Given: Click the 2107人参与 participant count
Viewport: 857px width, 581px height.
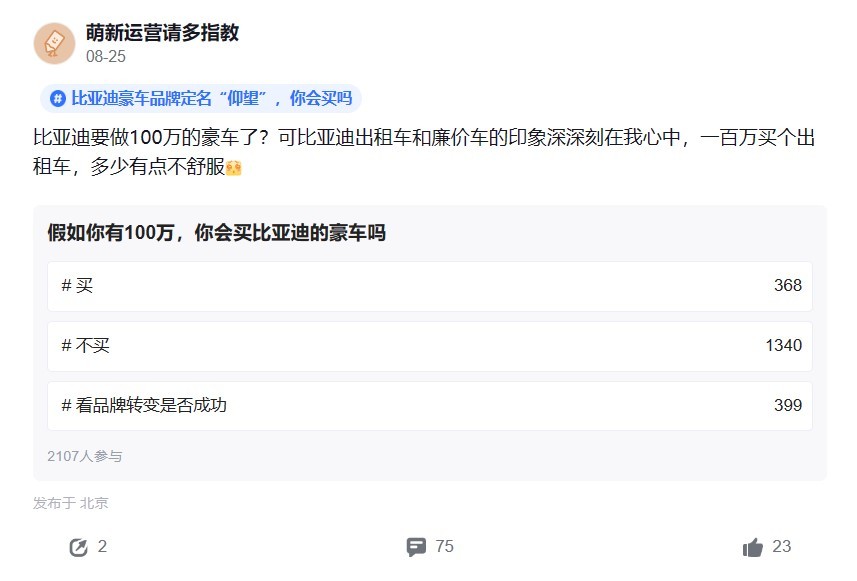Looking at the screenshot, I should [85, 456].
